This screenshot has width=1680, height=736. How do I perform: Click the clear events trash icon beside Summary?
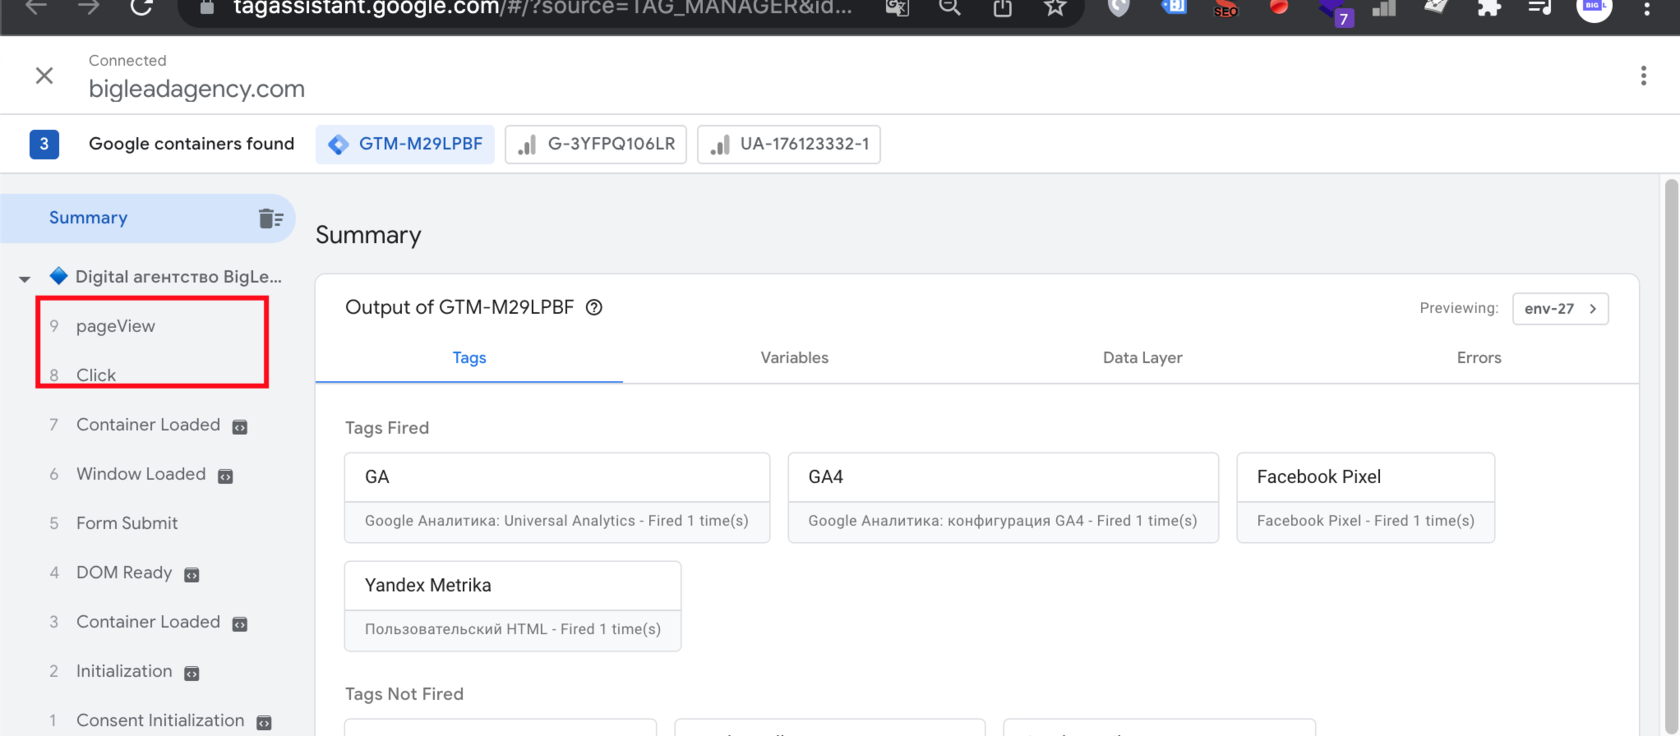coord(270,218)
